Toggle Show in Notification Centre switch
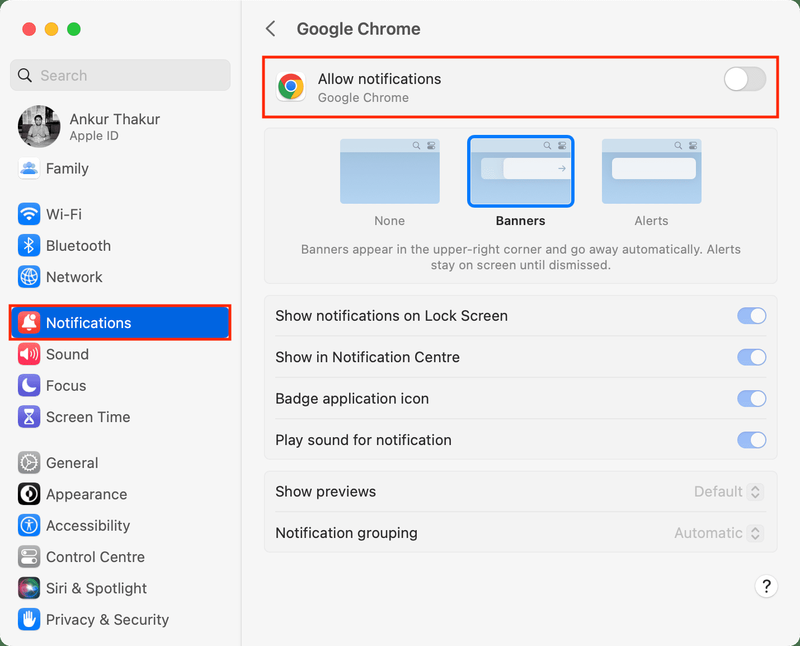Image resolution: width=800 pixels, height=646 pixels. coord(752,357)
